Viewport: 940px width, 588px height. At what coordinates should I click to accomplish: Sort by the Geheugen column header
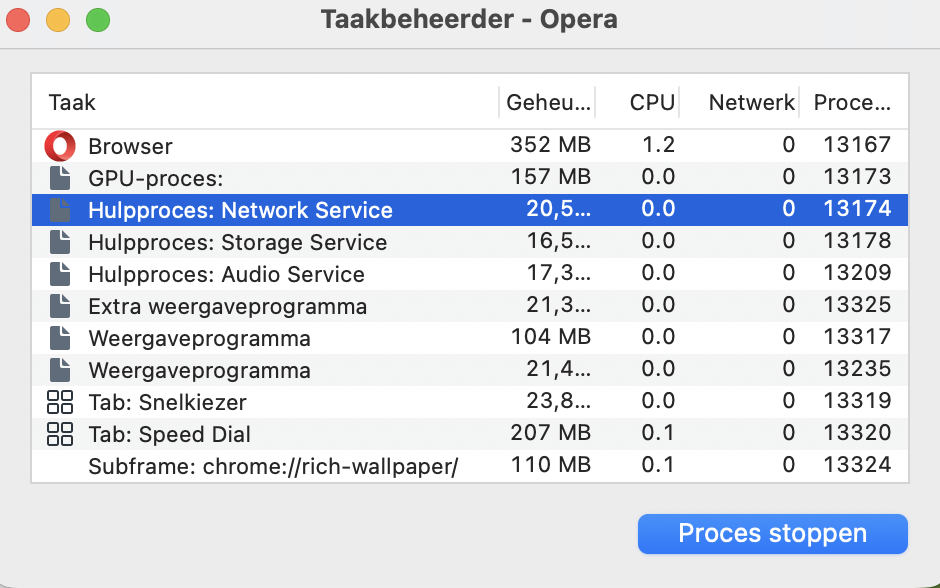[x=550, y=102]
